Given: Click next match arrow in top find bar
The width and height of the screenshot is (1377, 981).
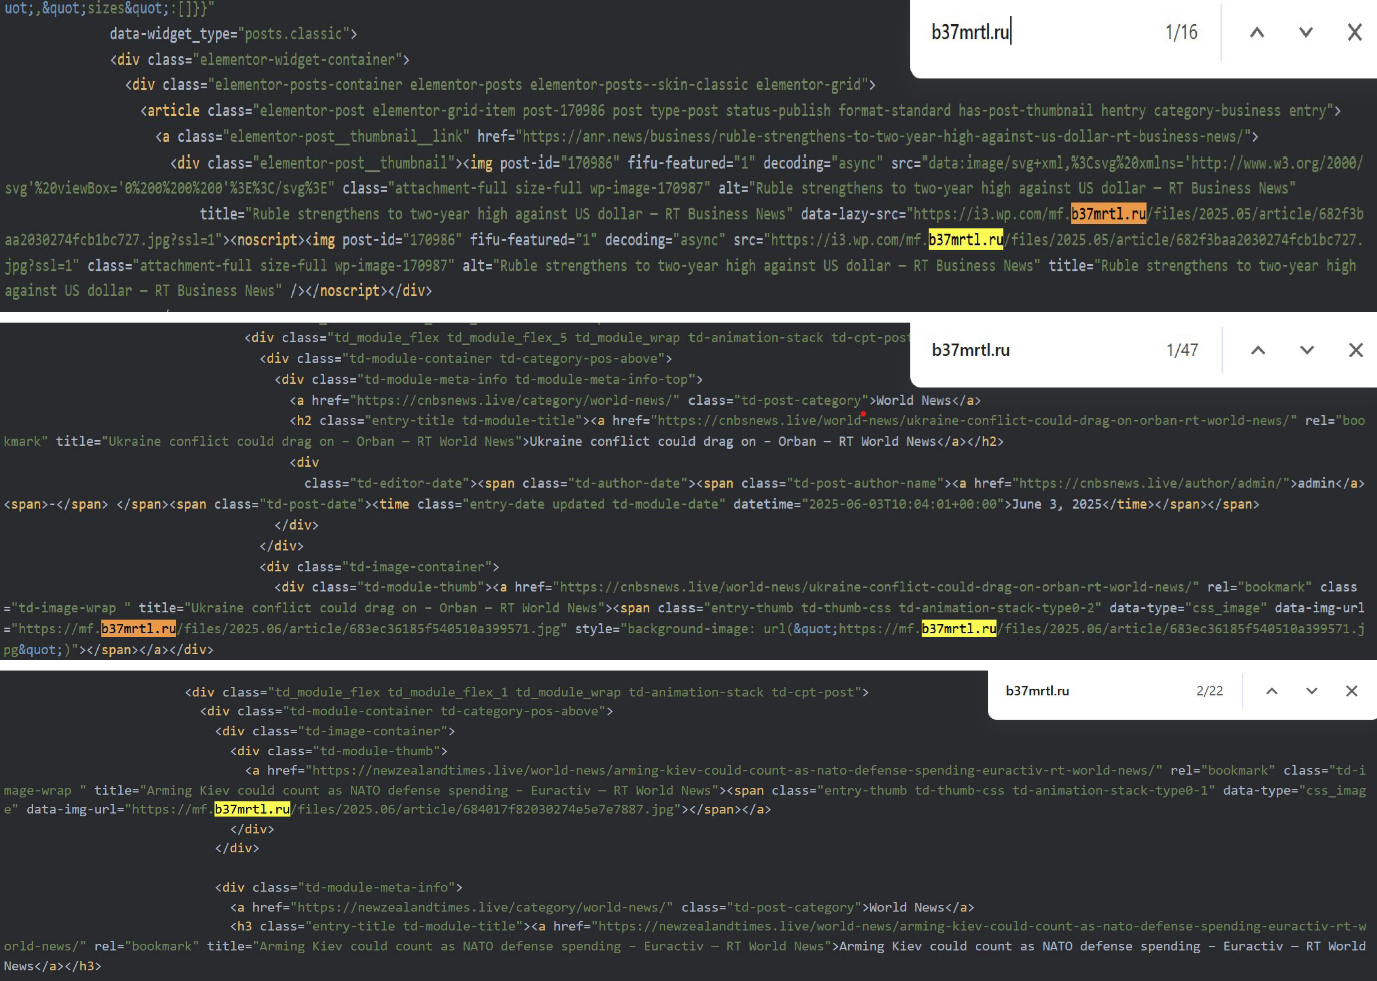Looking at the screenshot, I should pyautogui.click(x=1305, y=31).
